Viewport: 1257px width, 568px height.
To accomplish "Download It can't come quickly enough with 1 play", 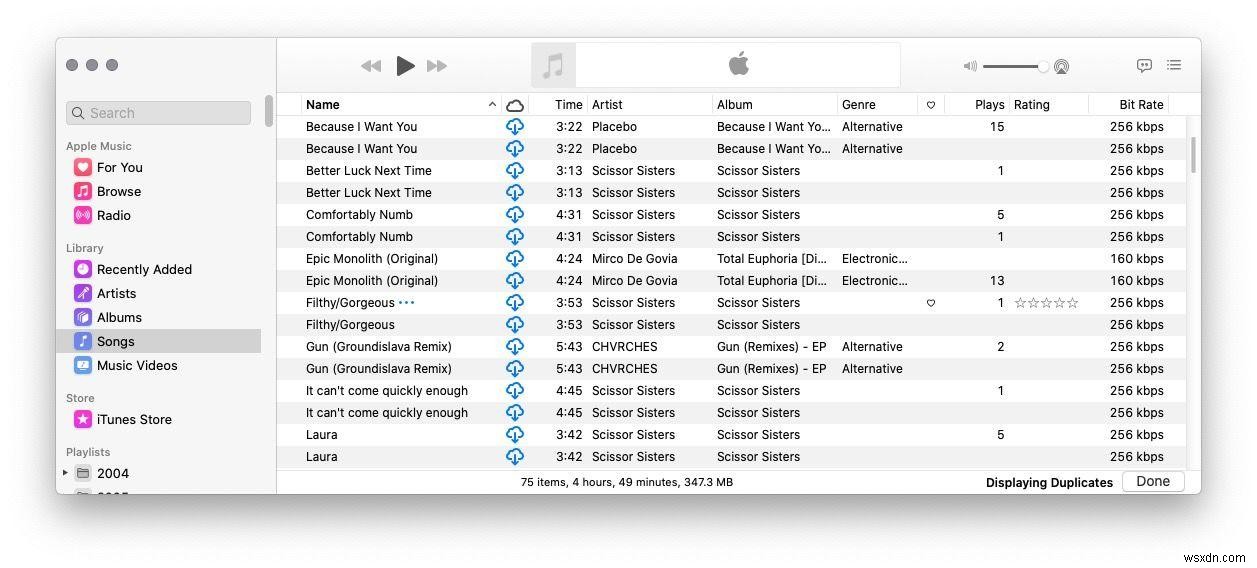I will point(515,390).
